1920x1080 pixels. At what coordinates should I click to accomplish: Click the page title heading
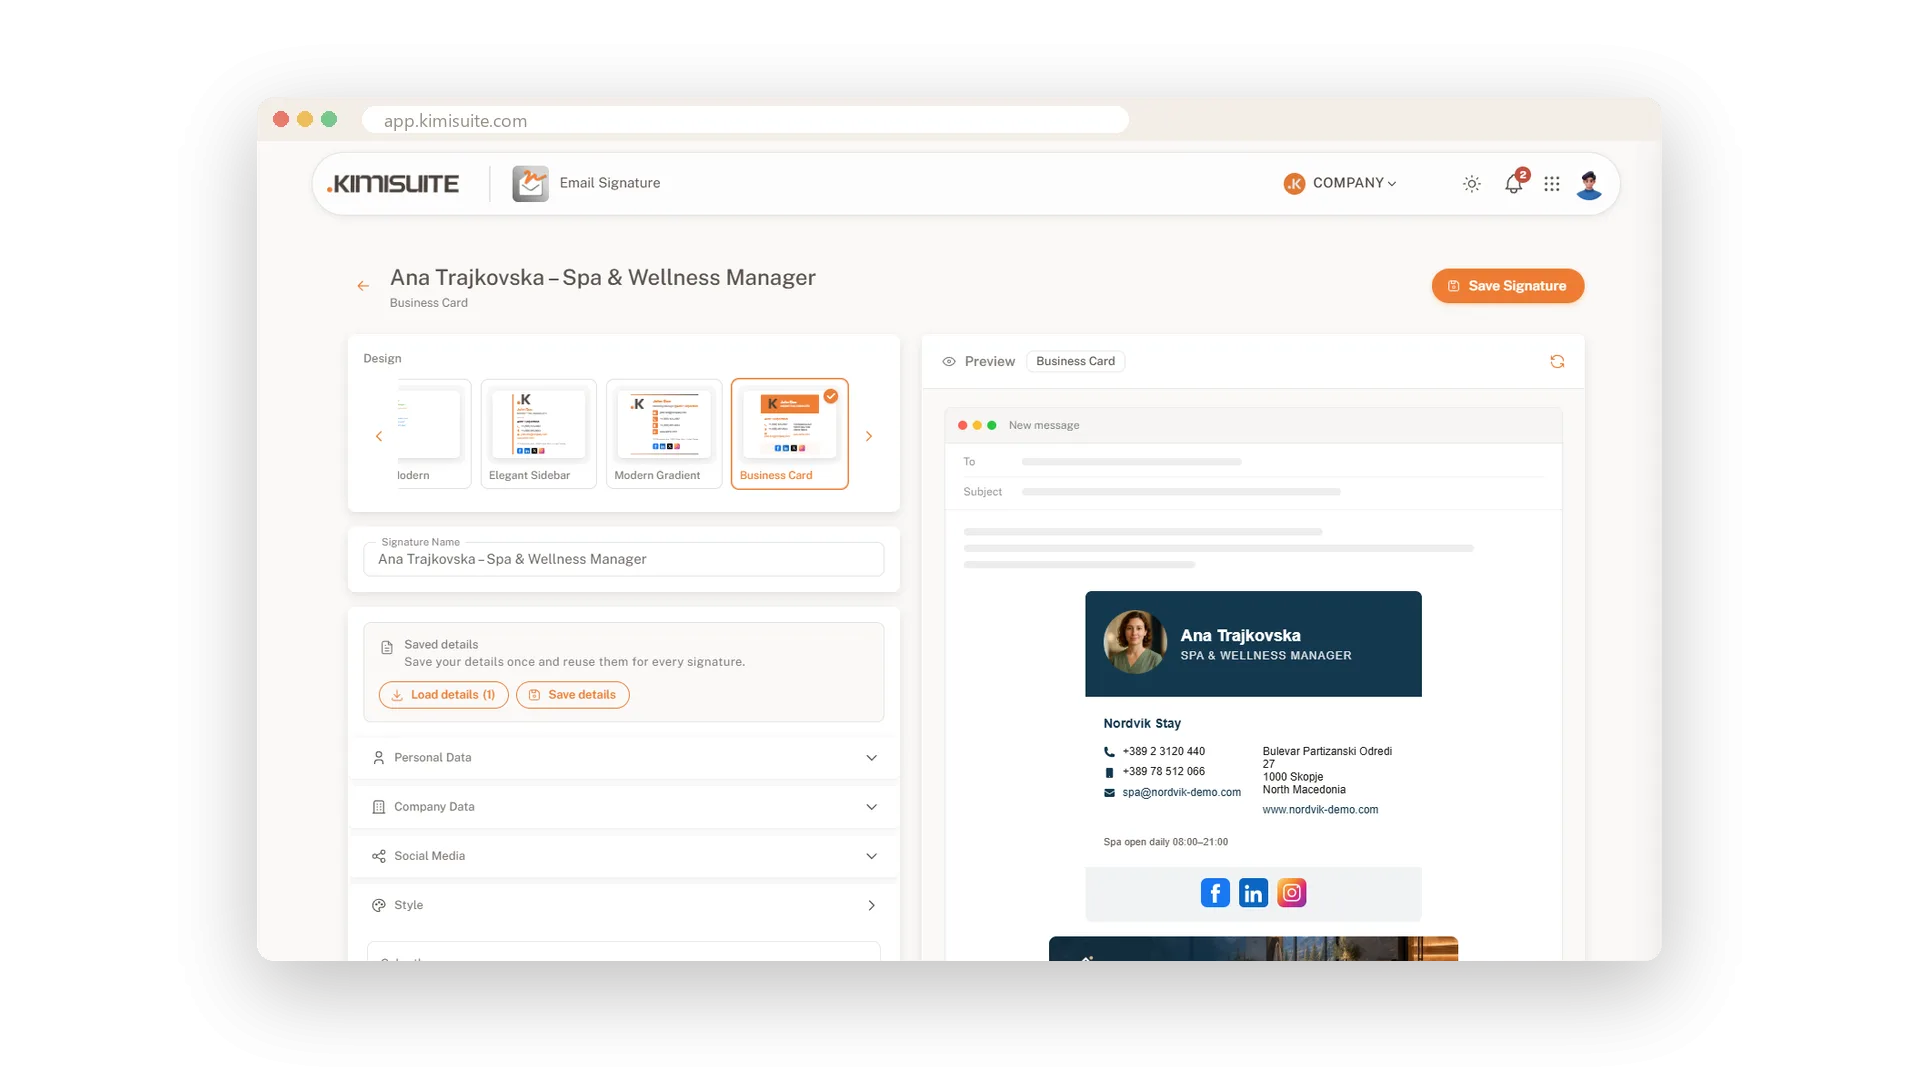point(602,277)
